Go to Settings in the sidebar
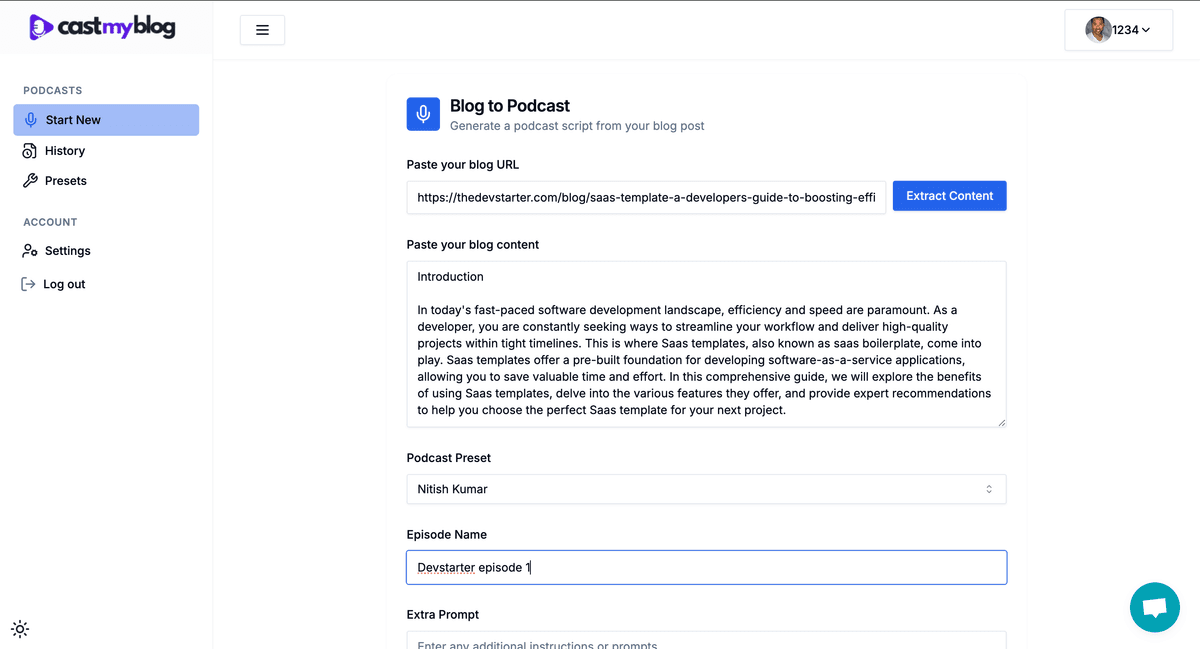 click(x=67, y=251)
